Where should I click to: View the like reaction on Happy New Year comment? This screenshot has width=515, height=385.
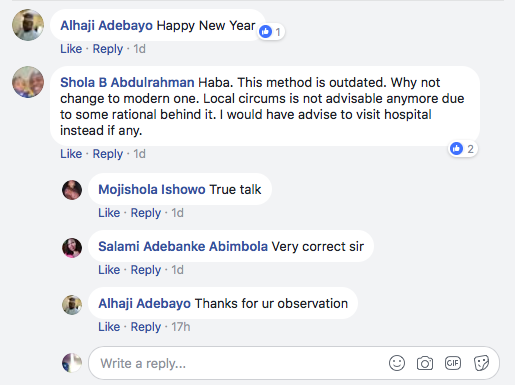271,32
